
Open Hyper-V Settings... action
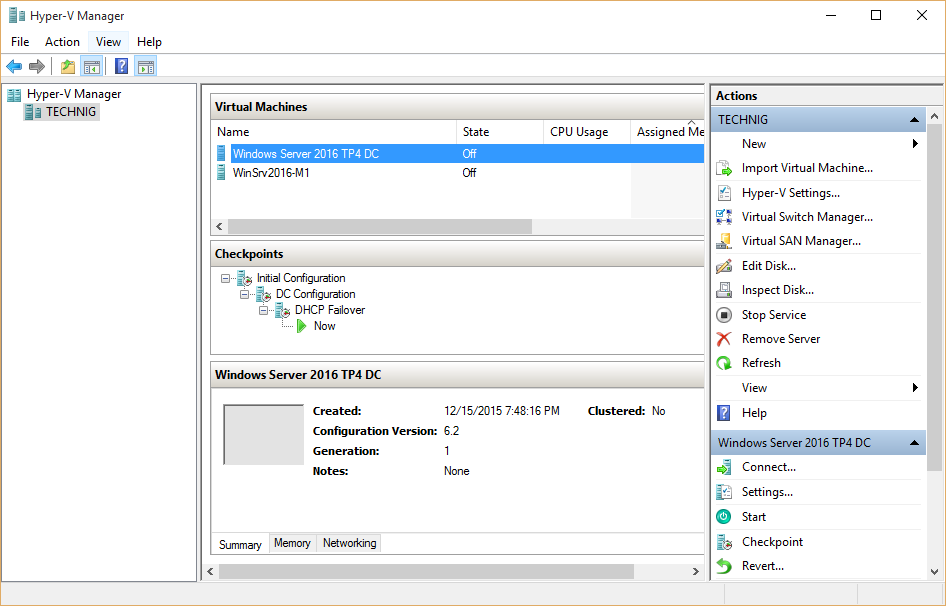(x=790, y=193)
